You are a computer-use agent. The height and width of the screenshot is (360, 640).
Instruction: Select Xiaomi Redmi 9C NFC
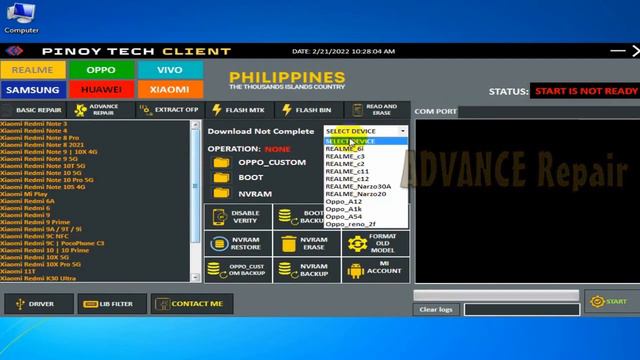[x=34, y=236]
